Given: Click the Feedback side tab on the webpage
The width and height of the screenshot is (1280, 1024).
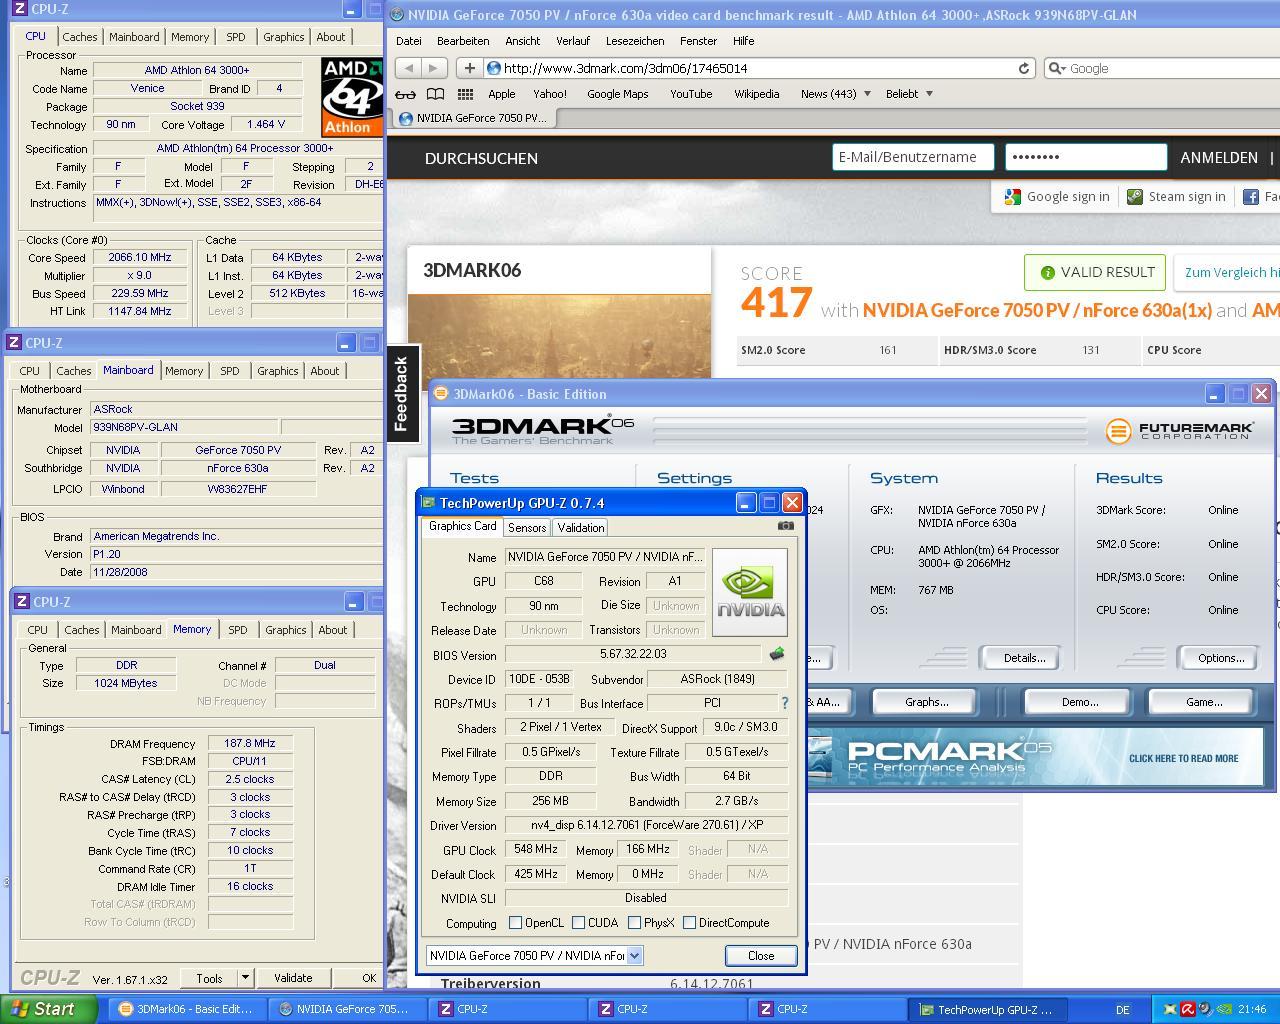Looking at the screenshot, I should coord(401,394).
